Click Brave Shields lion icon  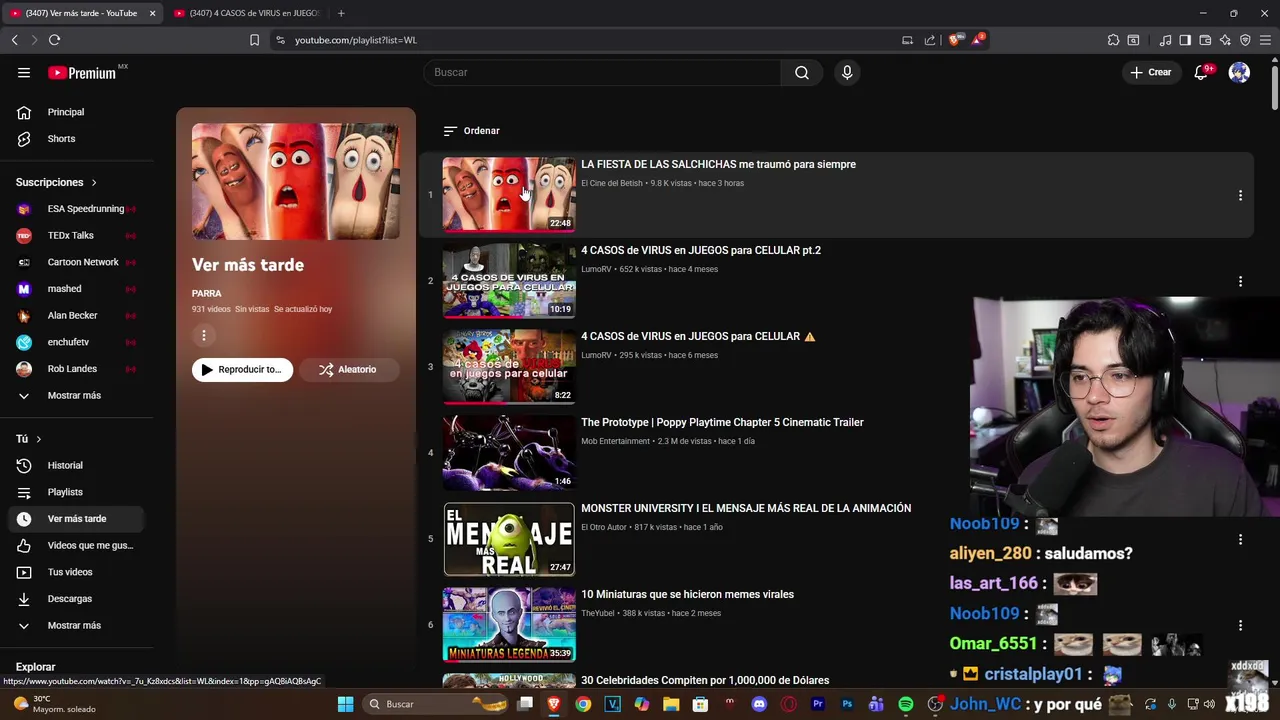pyautogui.click(x=954, y=40)
